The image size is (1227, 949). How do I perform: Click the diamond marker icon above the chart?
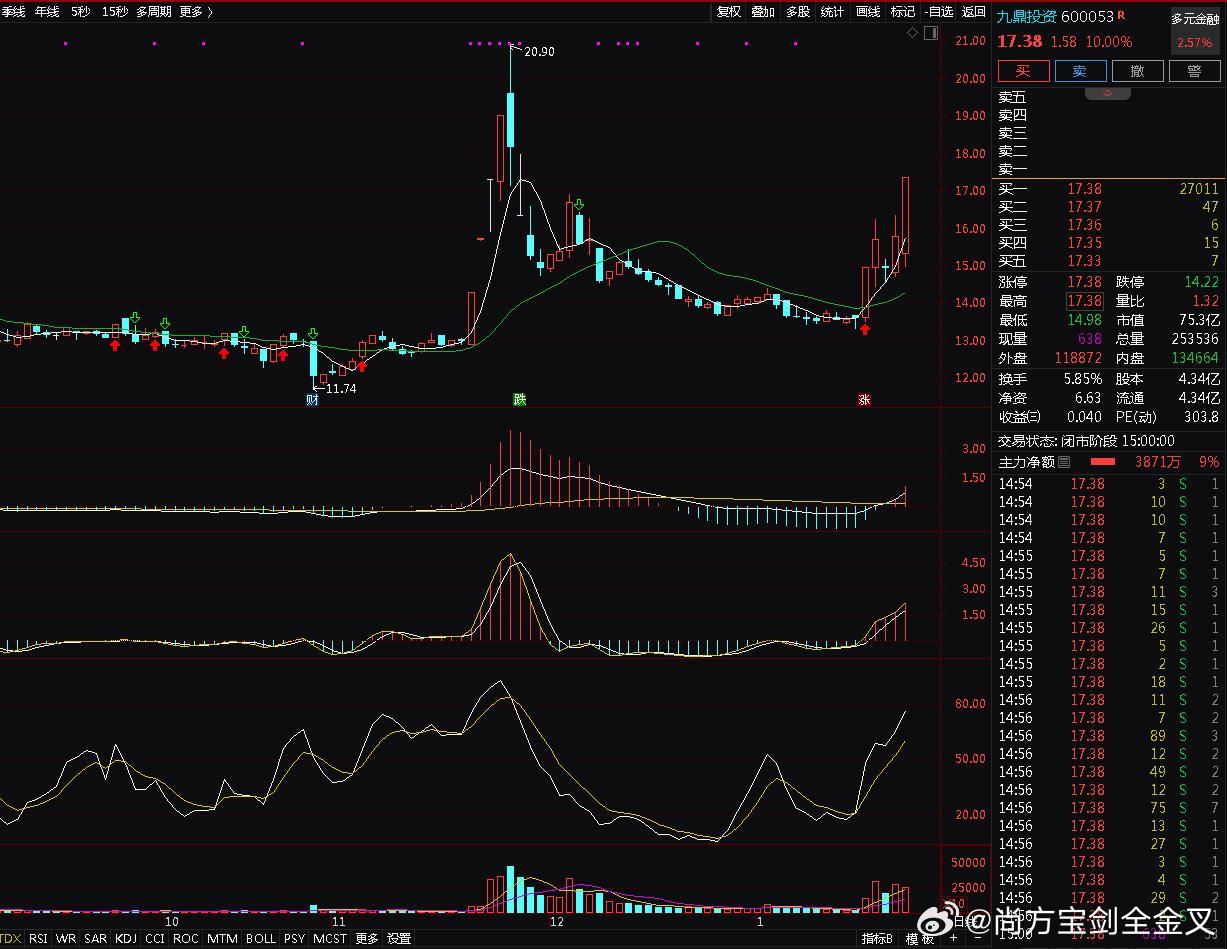[911, 32]
